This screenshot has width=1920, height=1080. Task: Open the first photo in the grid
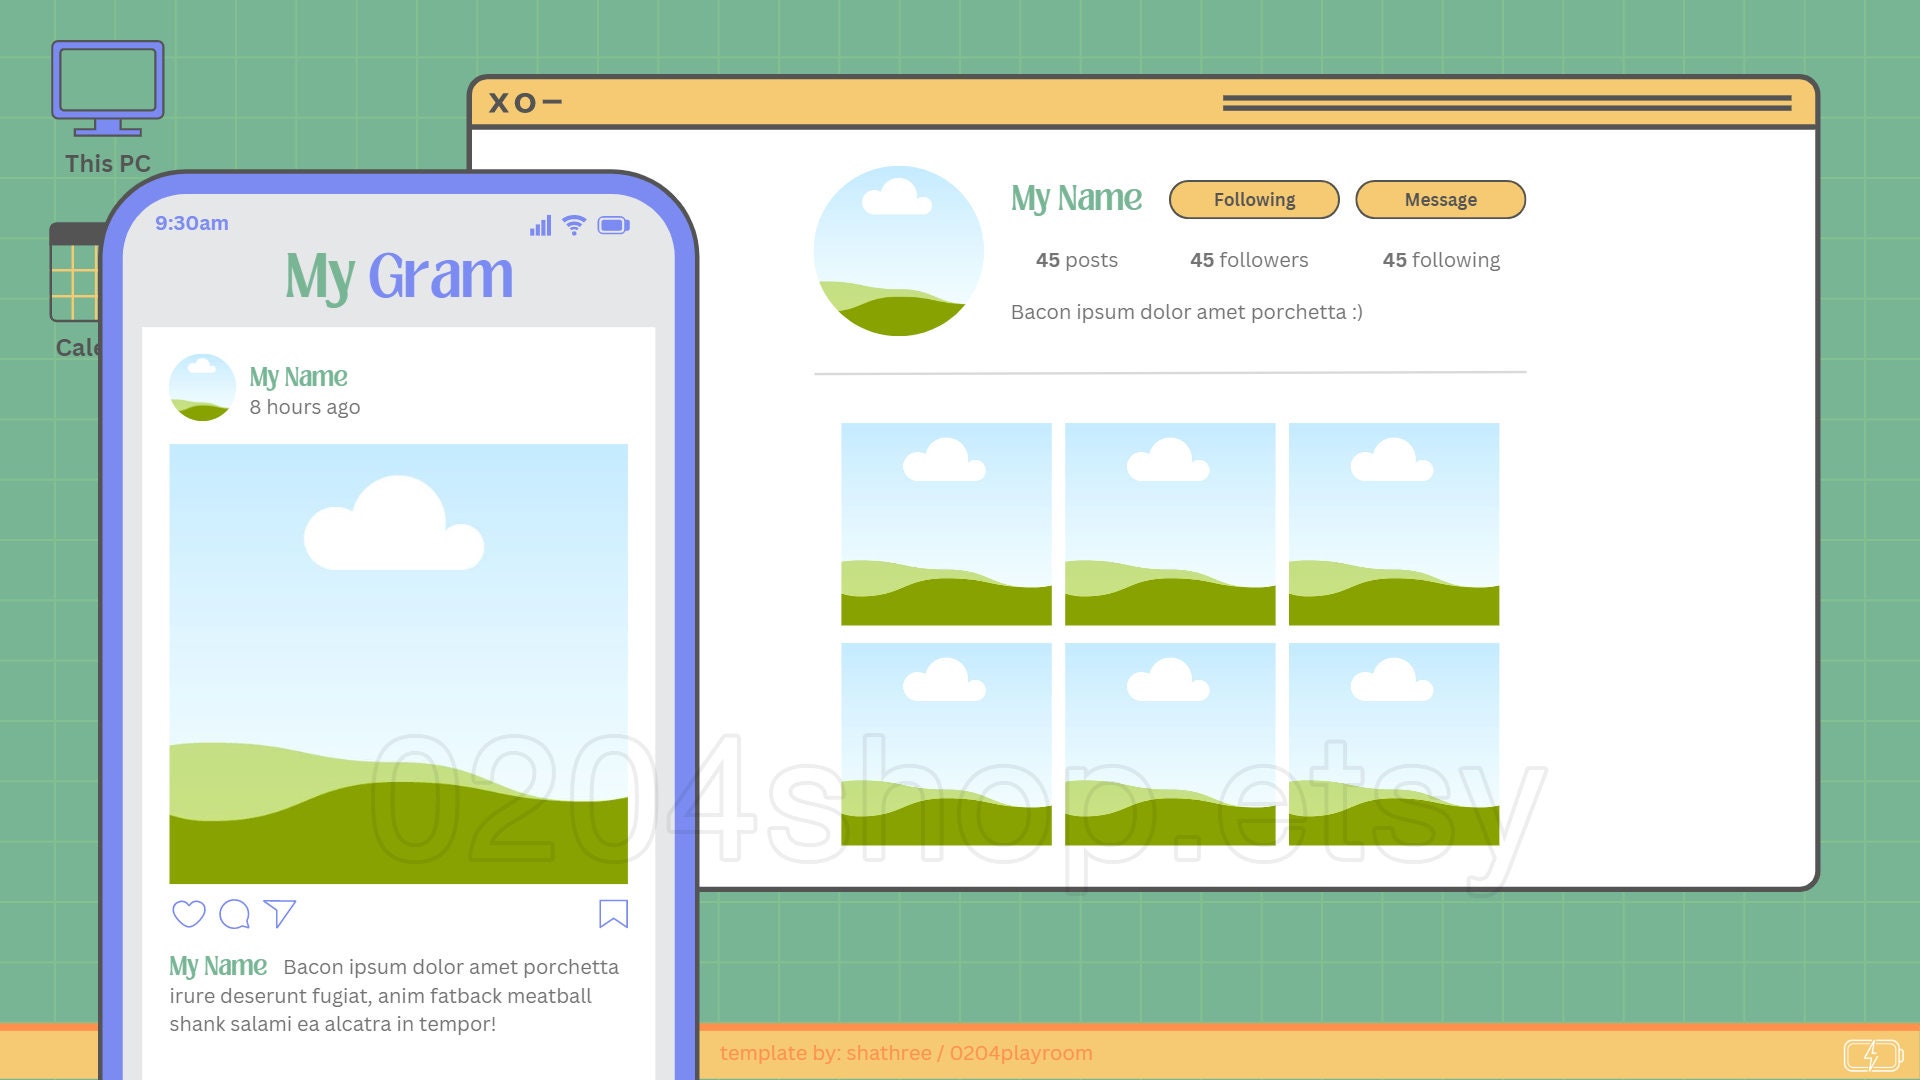[946, 523]
